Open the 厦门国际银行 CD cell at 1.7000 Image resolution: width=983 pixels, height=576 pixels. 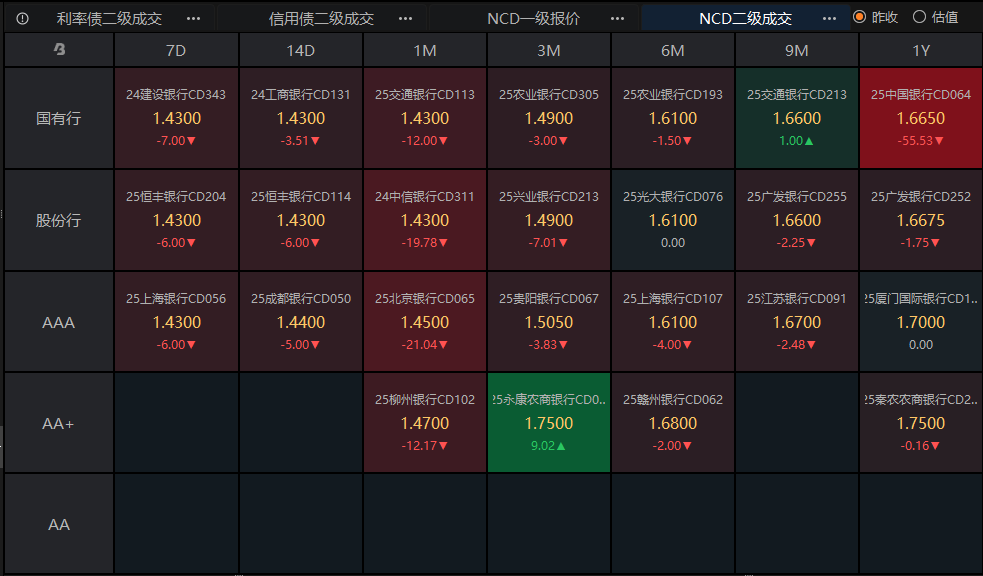tap(921, 322)
